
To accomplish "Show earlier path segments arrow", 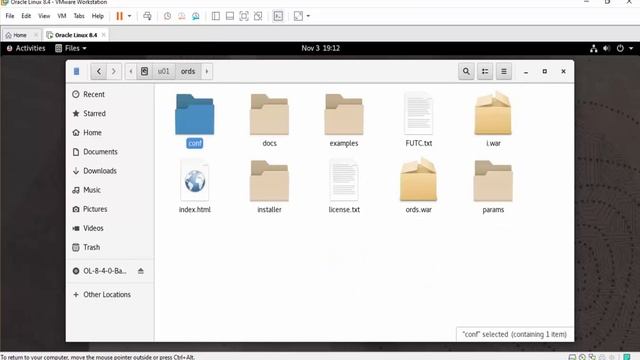I will click(x=131, y=71).
